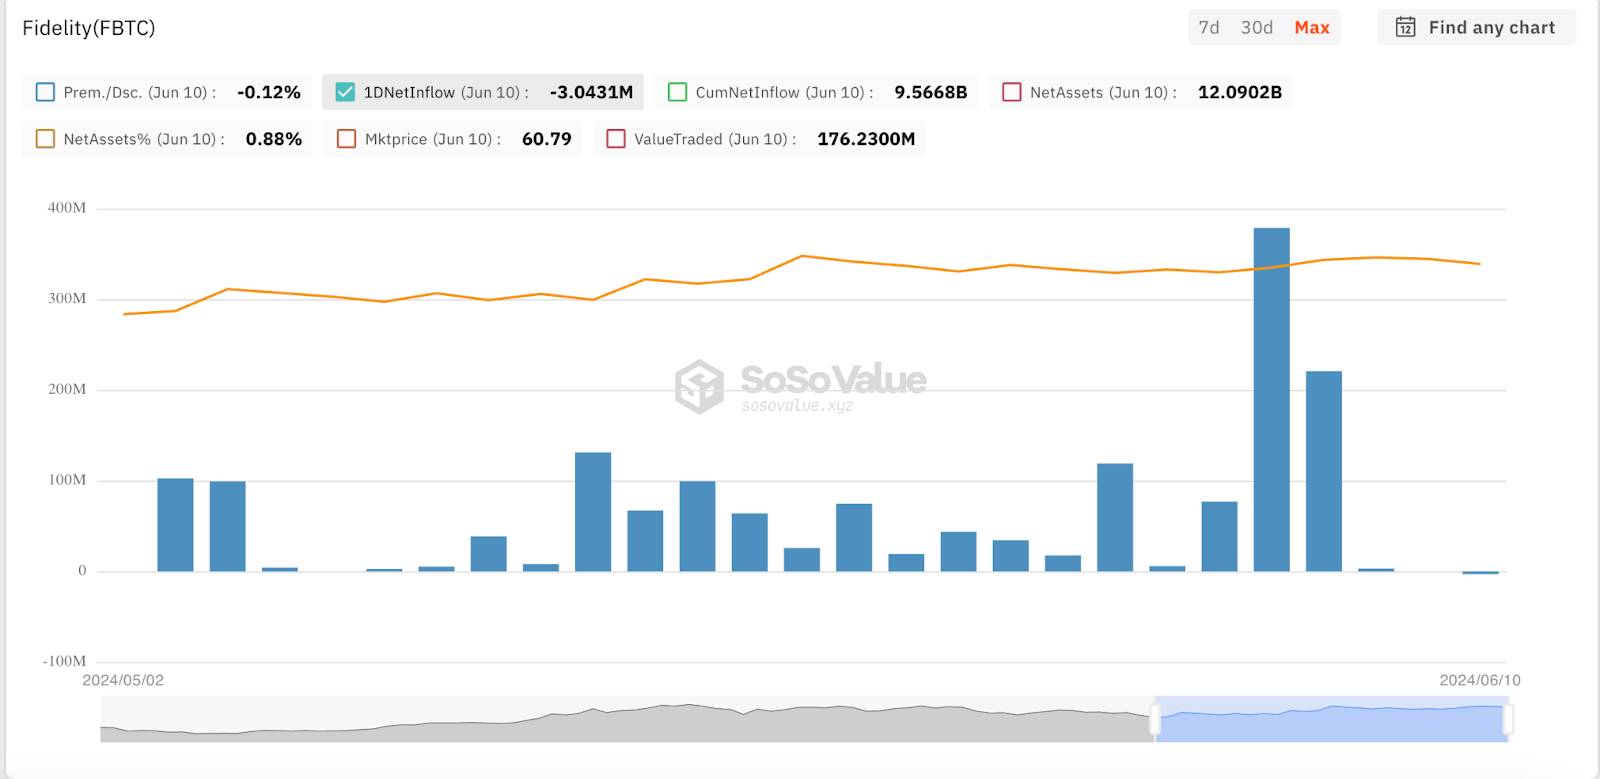This screenshot has width=1600, height=779.
Task: Enable the CumNetInflow checkbox
Action: click(x=677, y=92)
